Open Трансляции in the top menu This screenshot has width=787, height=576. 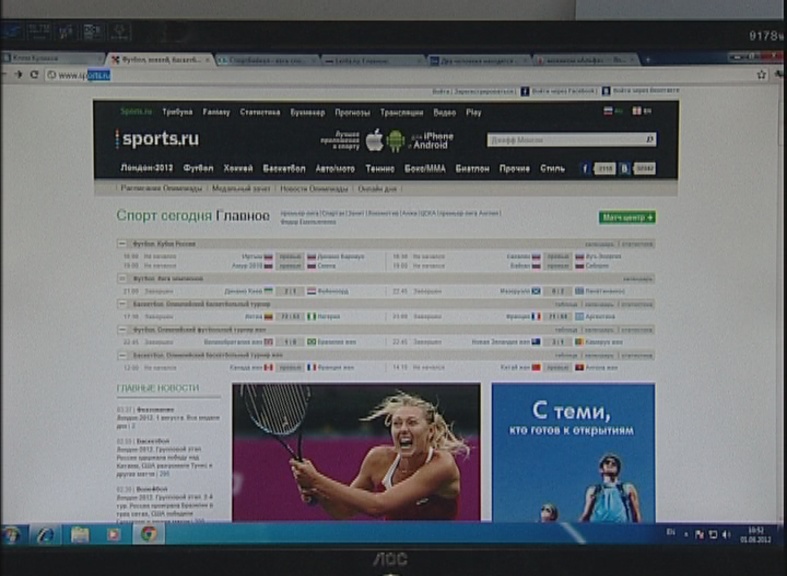click(402, 113)
